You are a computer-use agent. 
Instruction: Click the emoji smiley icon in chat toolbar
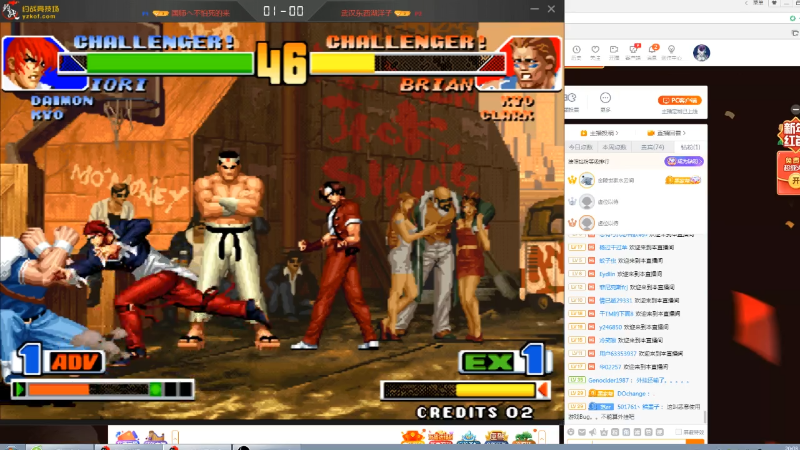coord(571,432)
